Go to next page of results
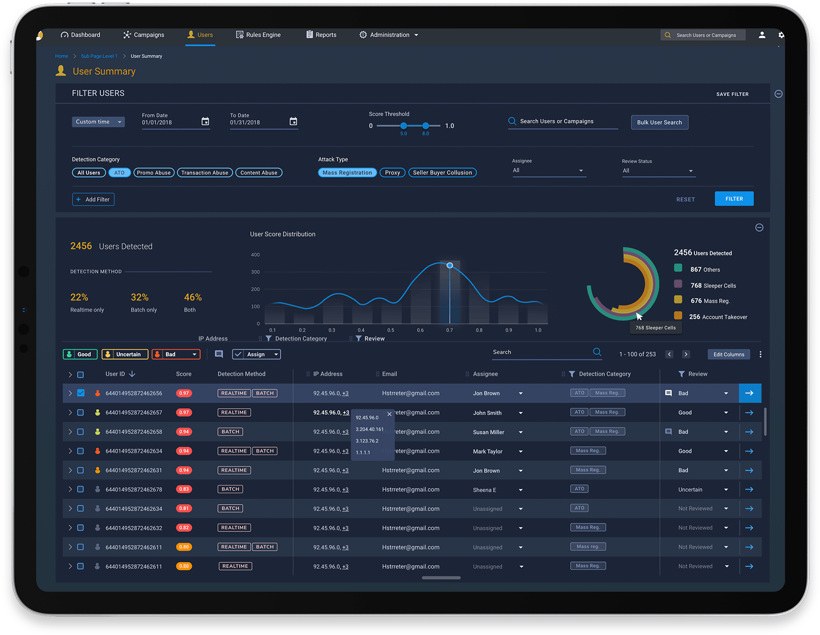 point(685,354)
